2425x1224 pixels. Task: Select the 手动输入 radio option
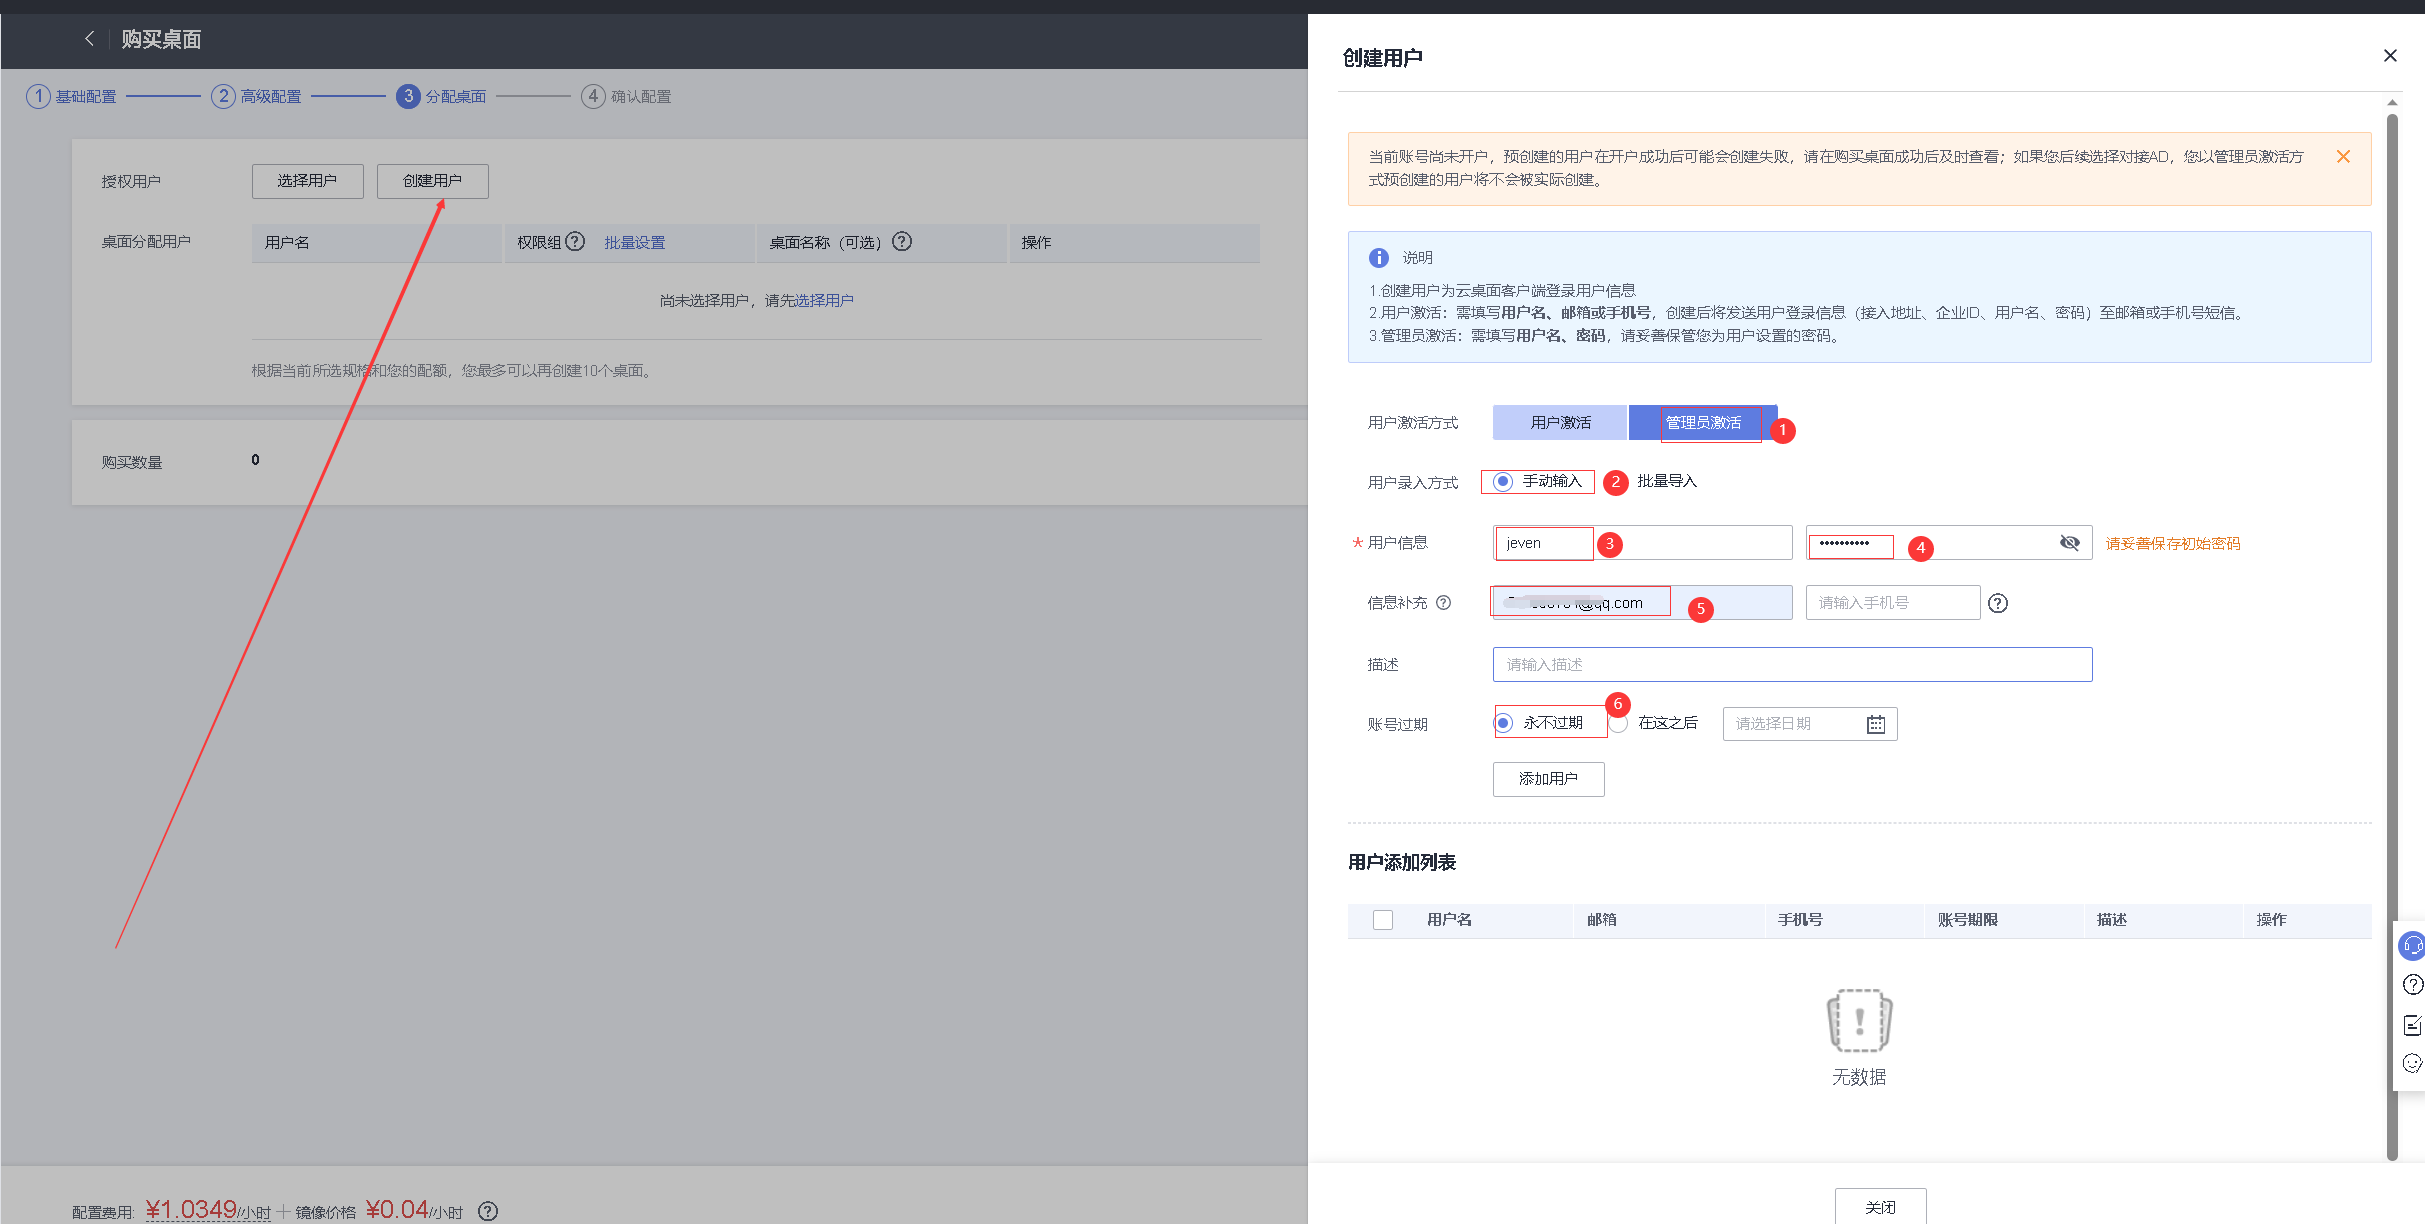point(1503,482)
